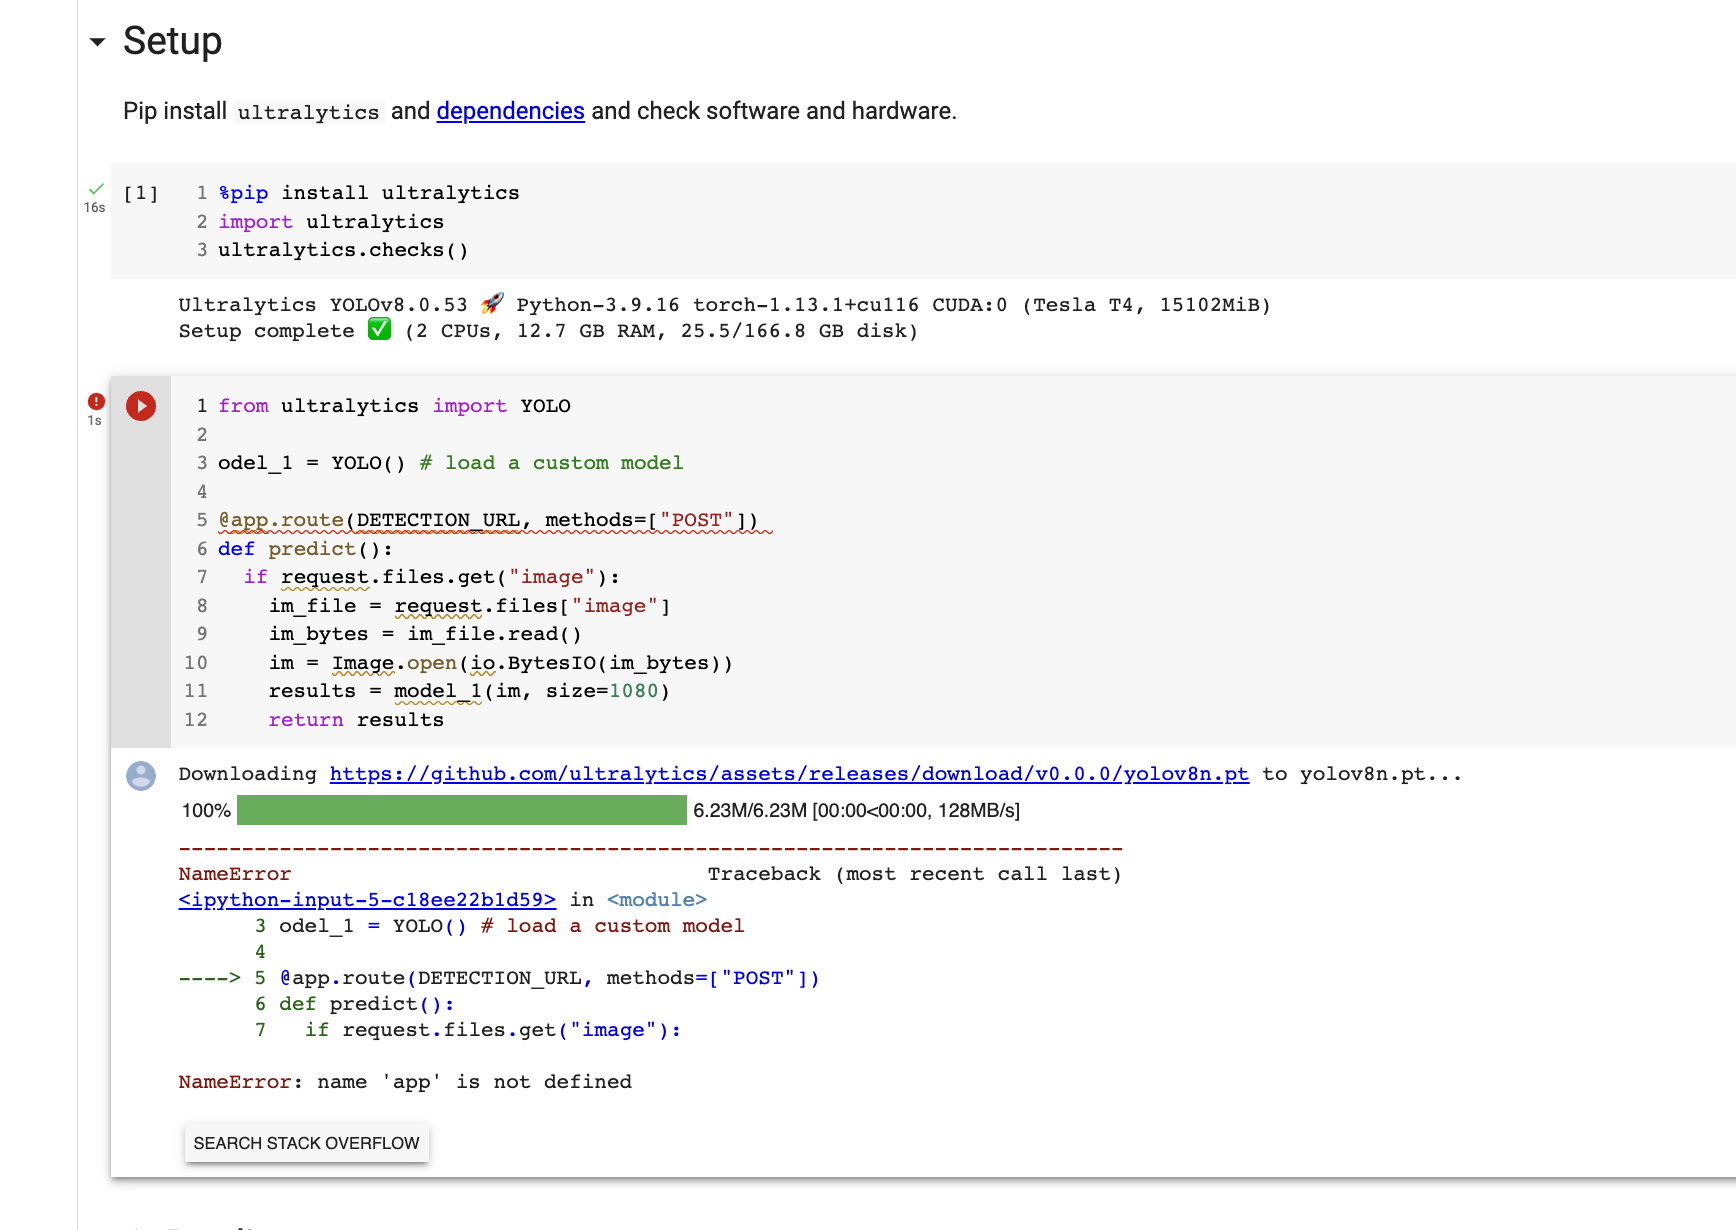Open the ipython-input traceback link
The image size is (1736, 1230).
click(x=367, y=899)
